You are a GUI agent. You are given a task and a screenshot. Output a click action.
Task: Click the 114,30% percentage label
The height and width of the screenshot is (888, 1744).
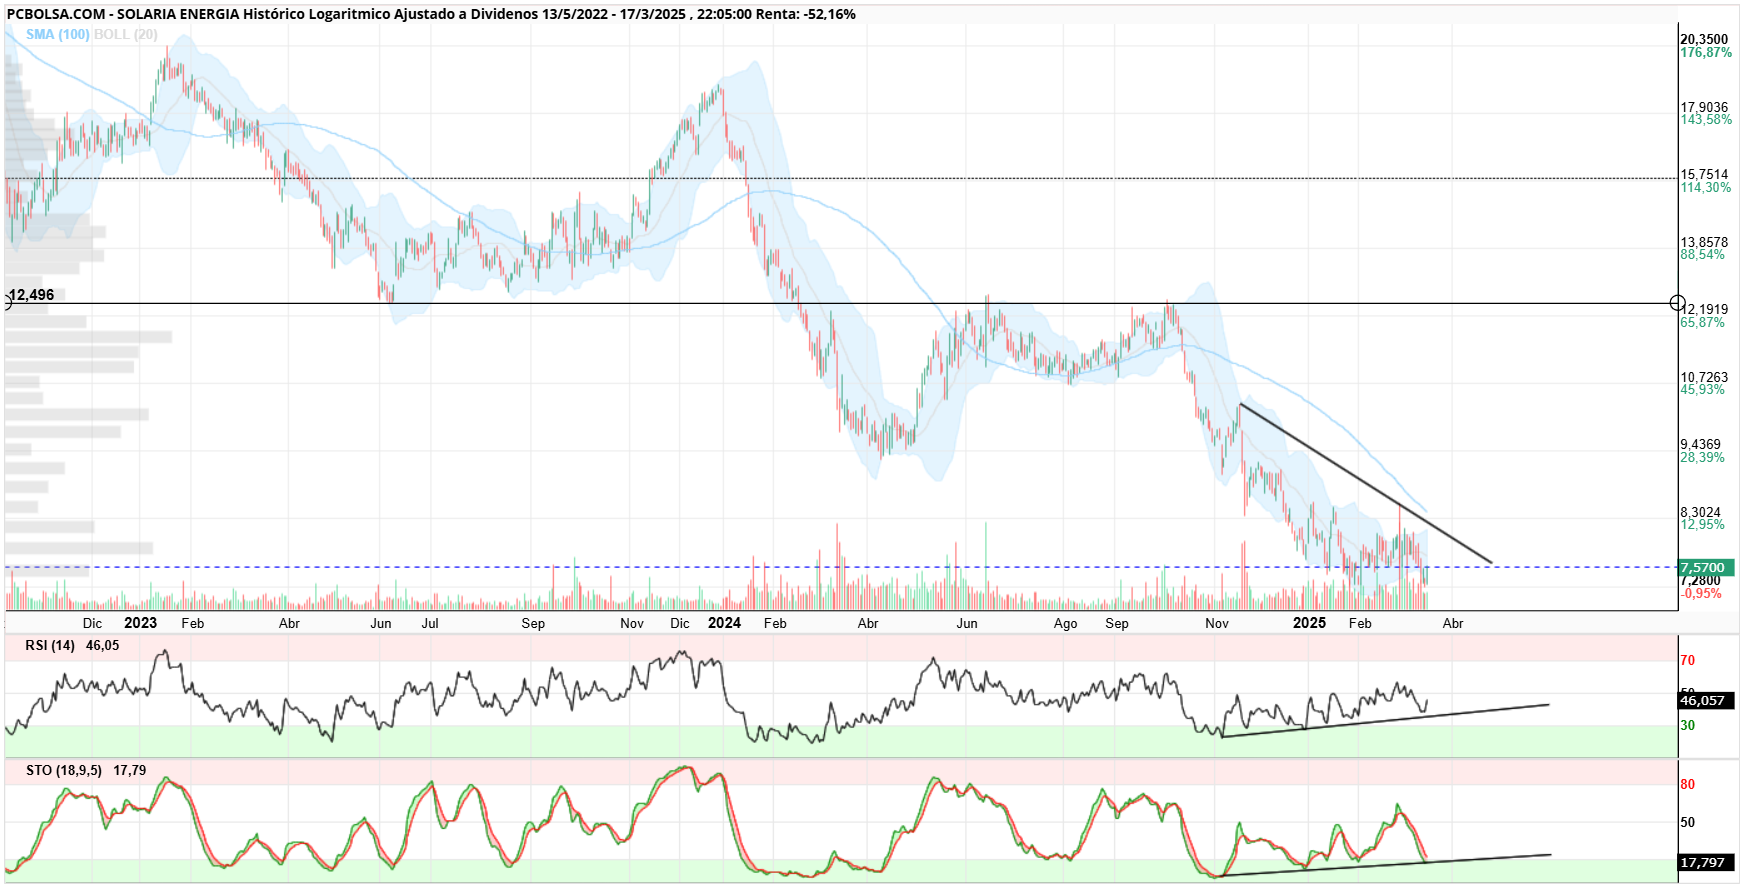1706,187
